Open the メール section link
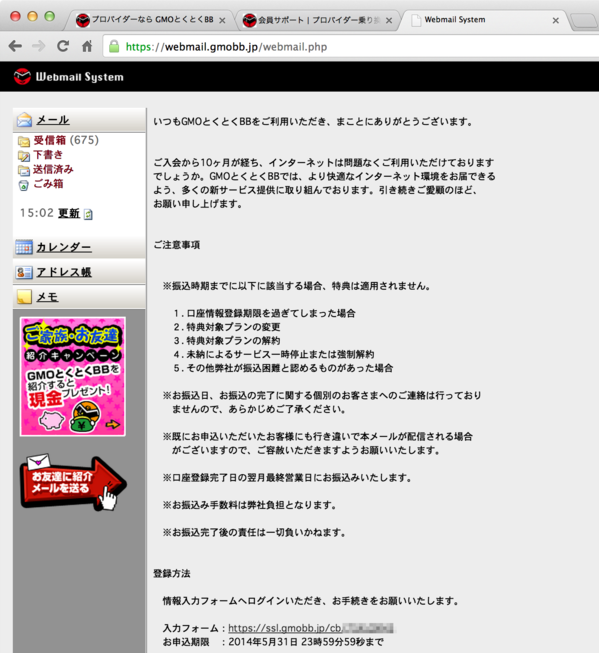The width and height of the screenshot is (599, 653). pyautogui.click(x=52, y=120)
